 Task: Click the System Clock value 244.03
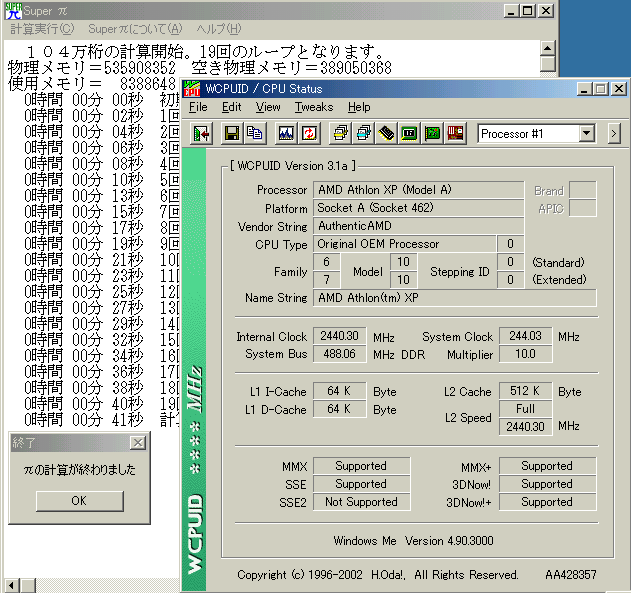coord(526,336)
